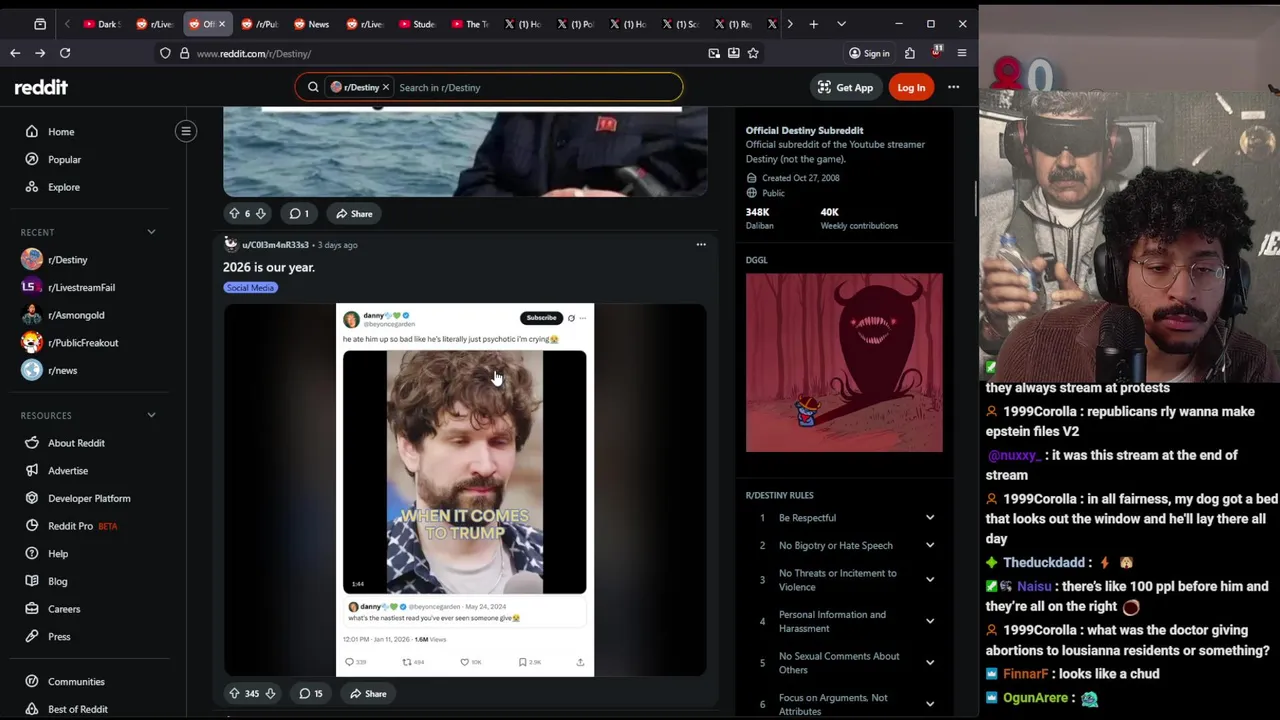Open Home in the Reddit sidebar
This screenshot has width=1280, height=720.
click(x=61, y=132)
